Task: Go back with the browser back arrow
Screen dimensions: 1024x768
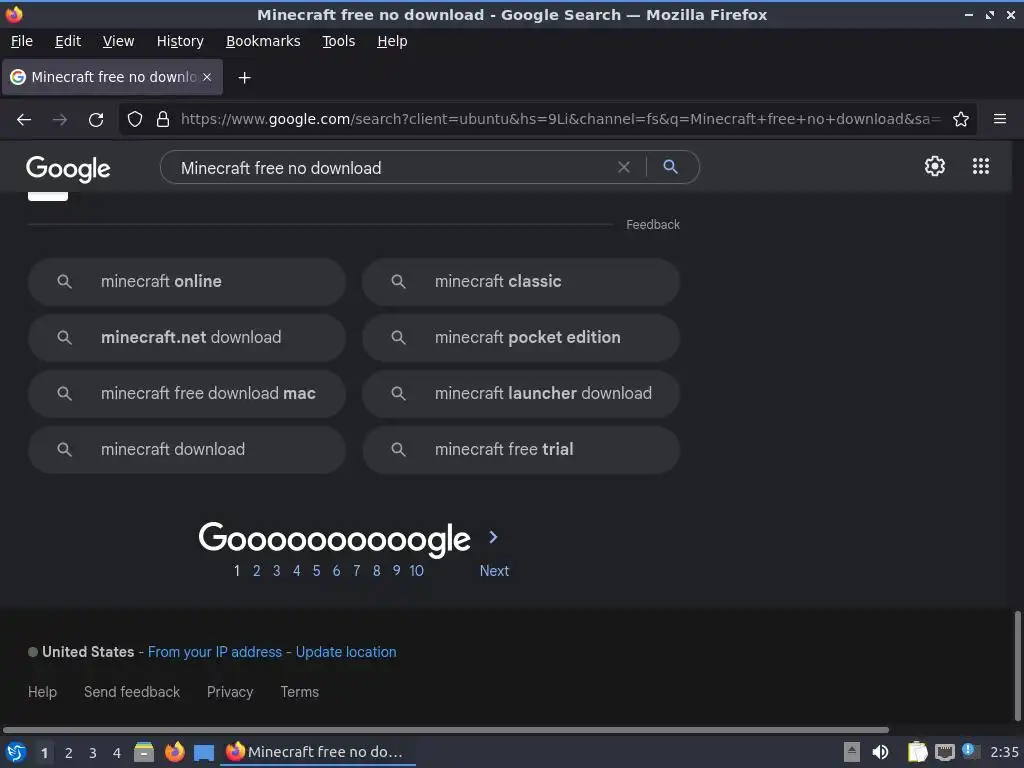Action: [24, 120]
